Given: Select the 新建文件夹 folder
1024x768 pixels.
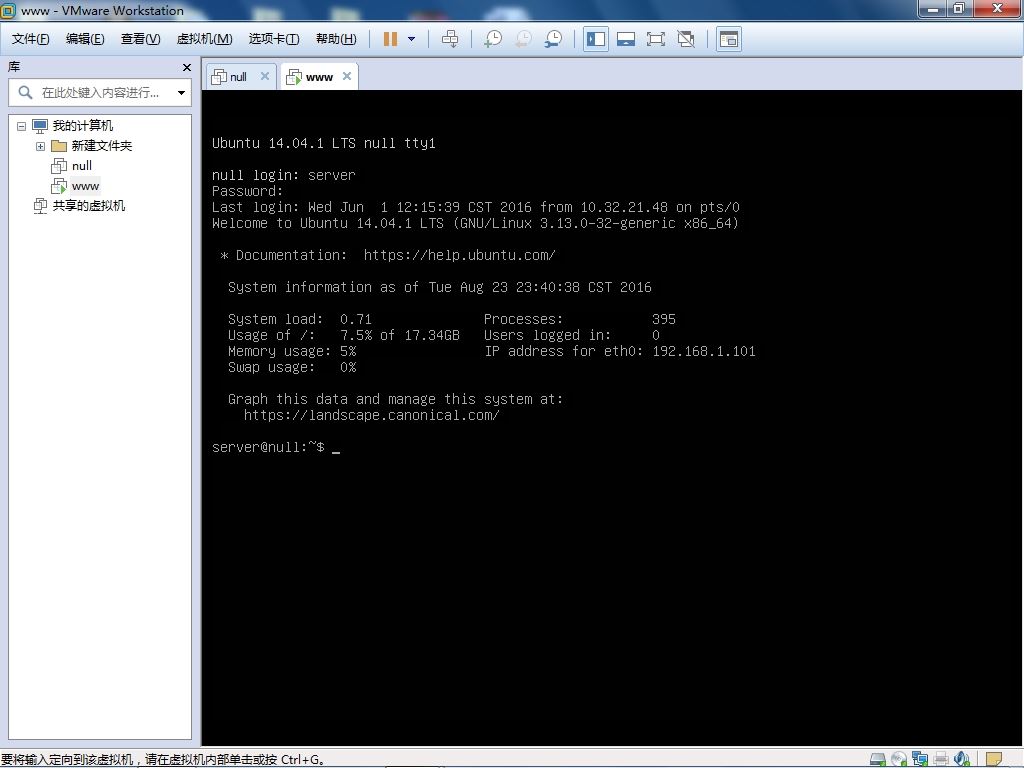Looking at the screenshot, I should 101,146.
